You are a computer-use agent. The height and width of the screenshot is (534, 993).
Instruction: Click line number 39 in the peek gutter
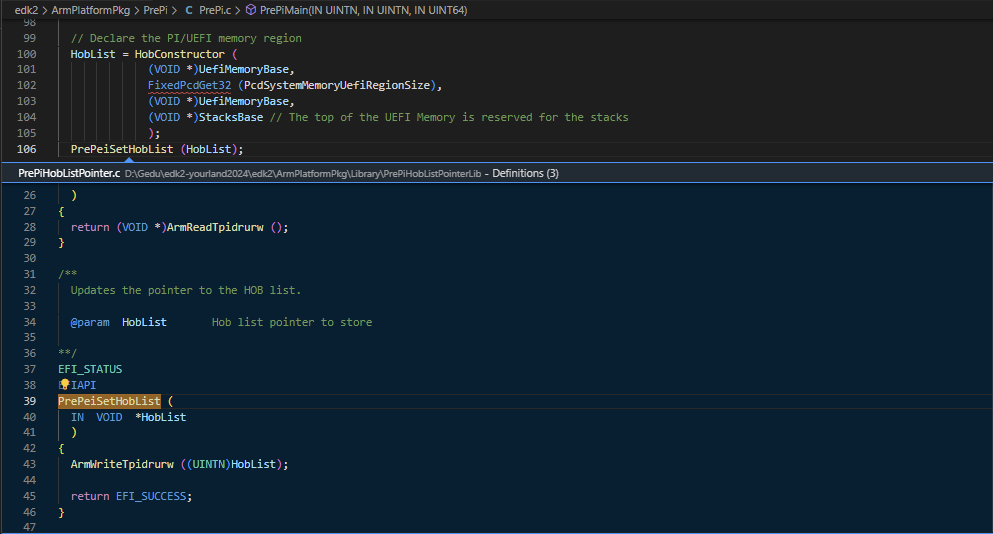click(30, 401)
